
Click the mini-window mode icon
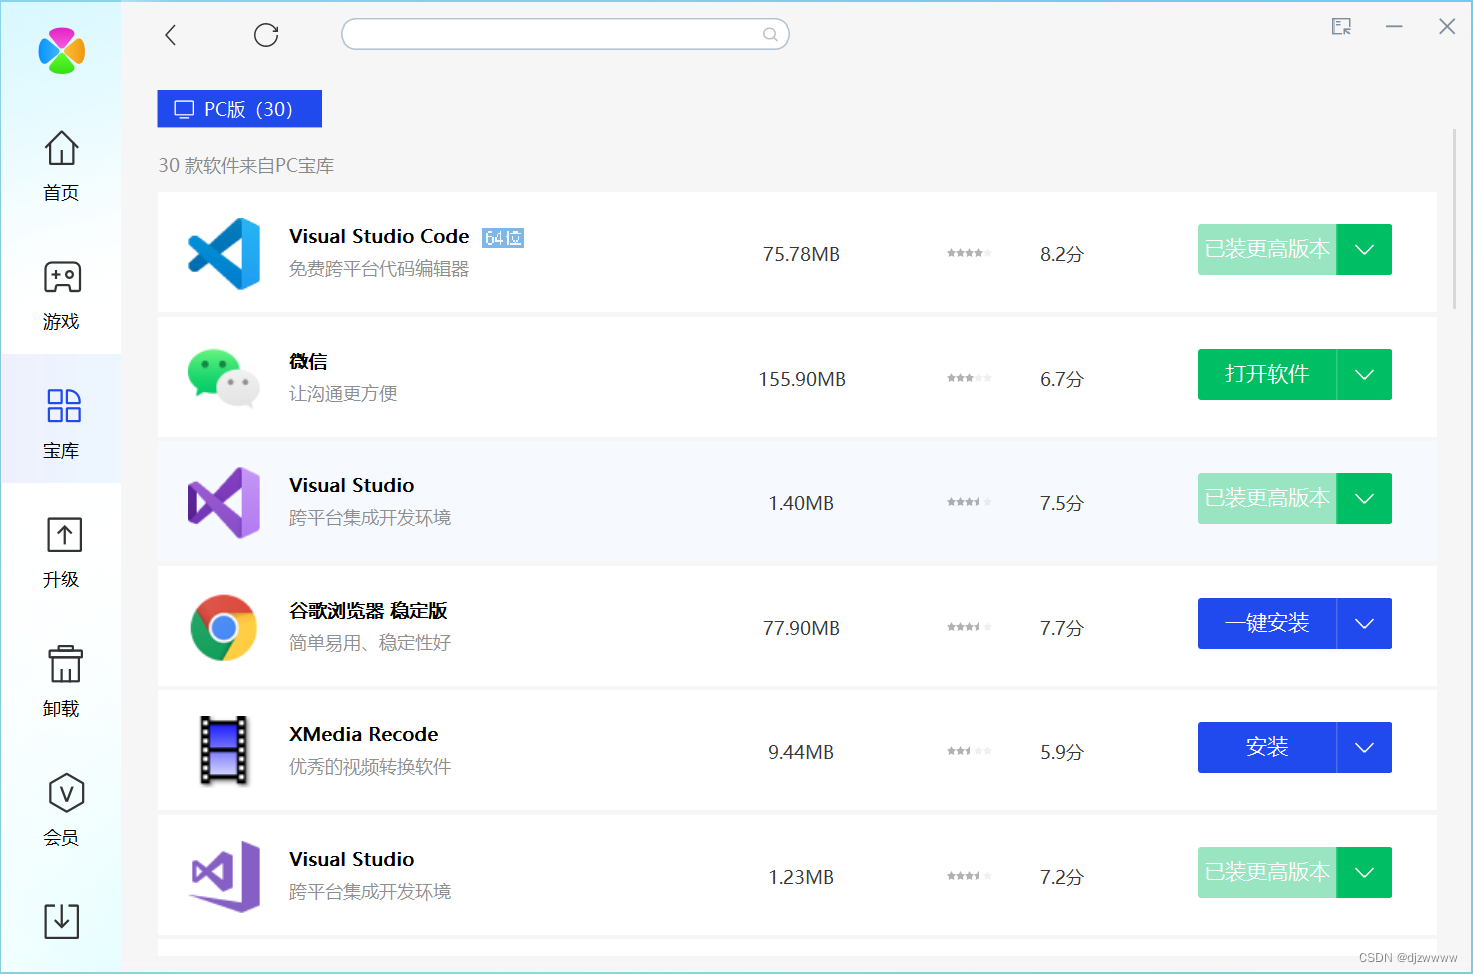pyautogui.click(x=1341, y=27)
